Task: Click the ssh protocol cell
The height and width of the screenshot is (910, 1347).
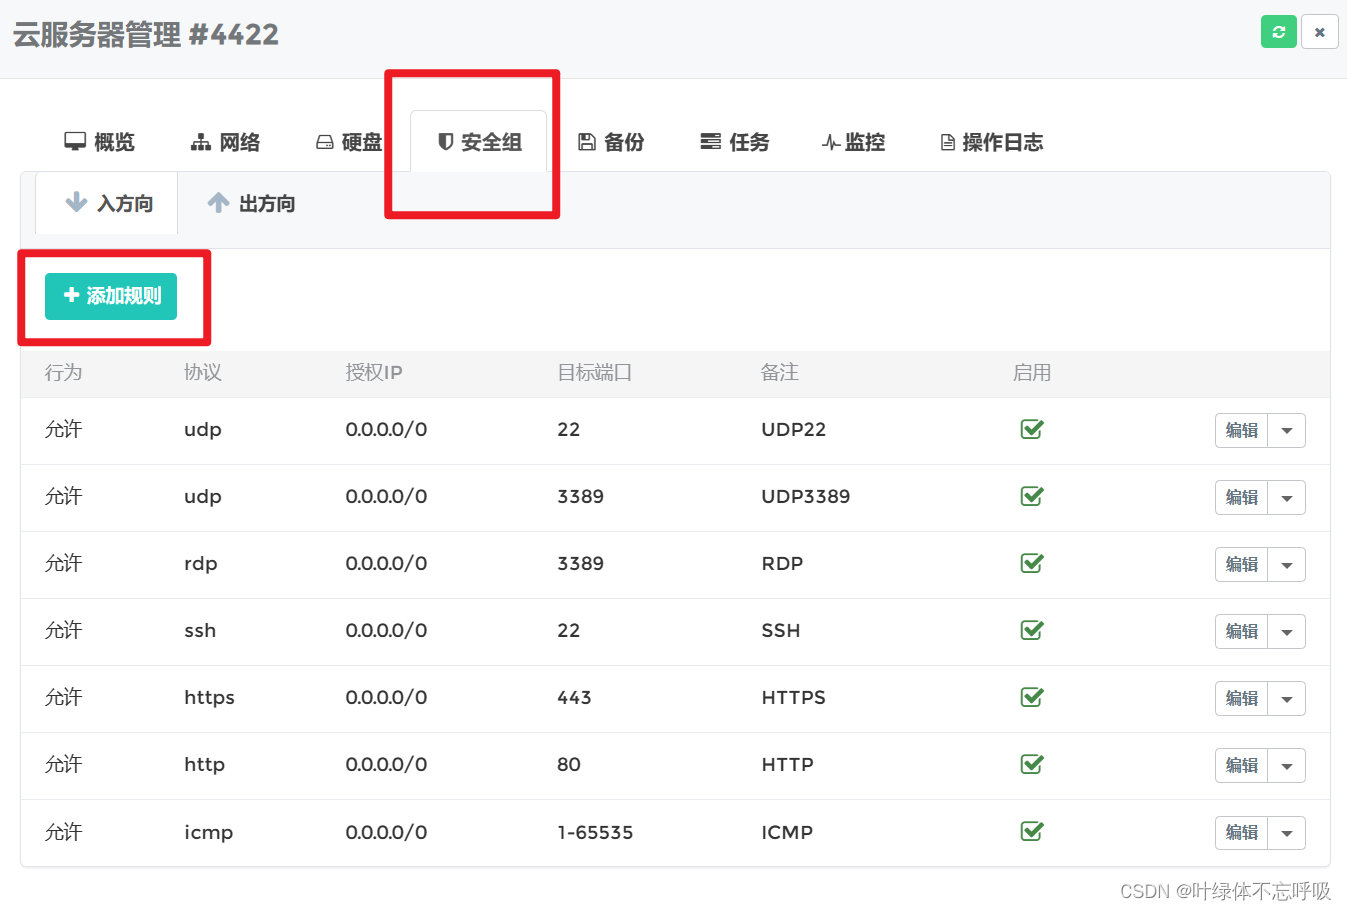Action: [200, 630]
